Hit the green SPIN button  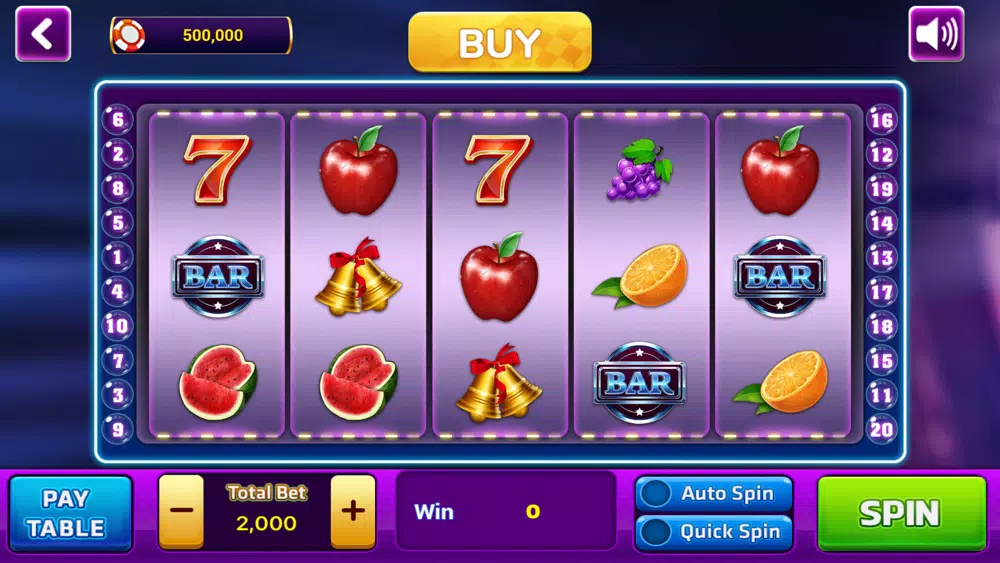point(901,513)
